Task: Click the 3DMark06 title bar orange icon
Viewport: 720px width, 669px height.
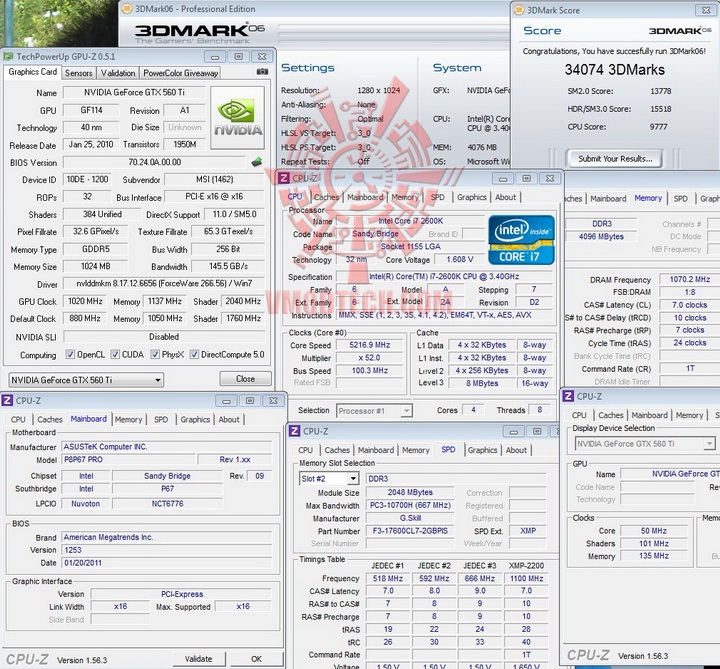Action: (127, 9)
